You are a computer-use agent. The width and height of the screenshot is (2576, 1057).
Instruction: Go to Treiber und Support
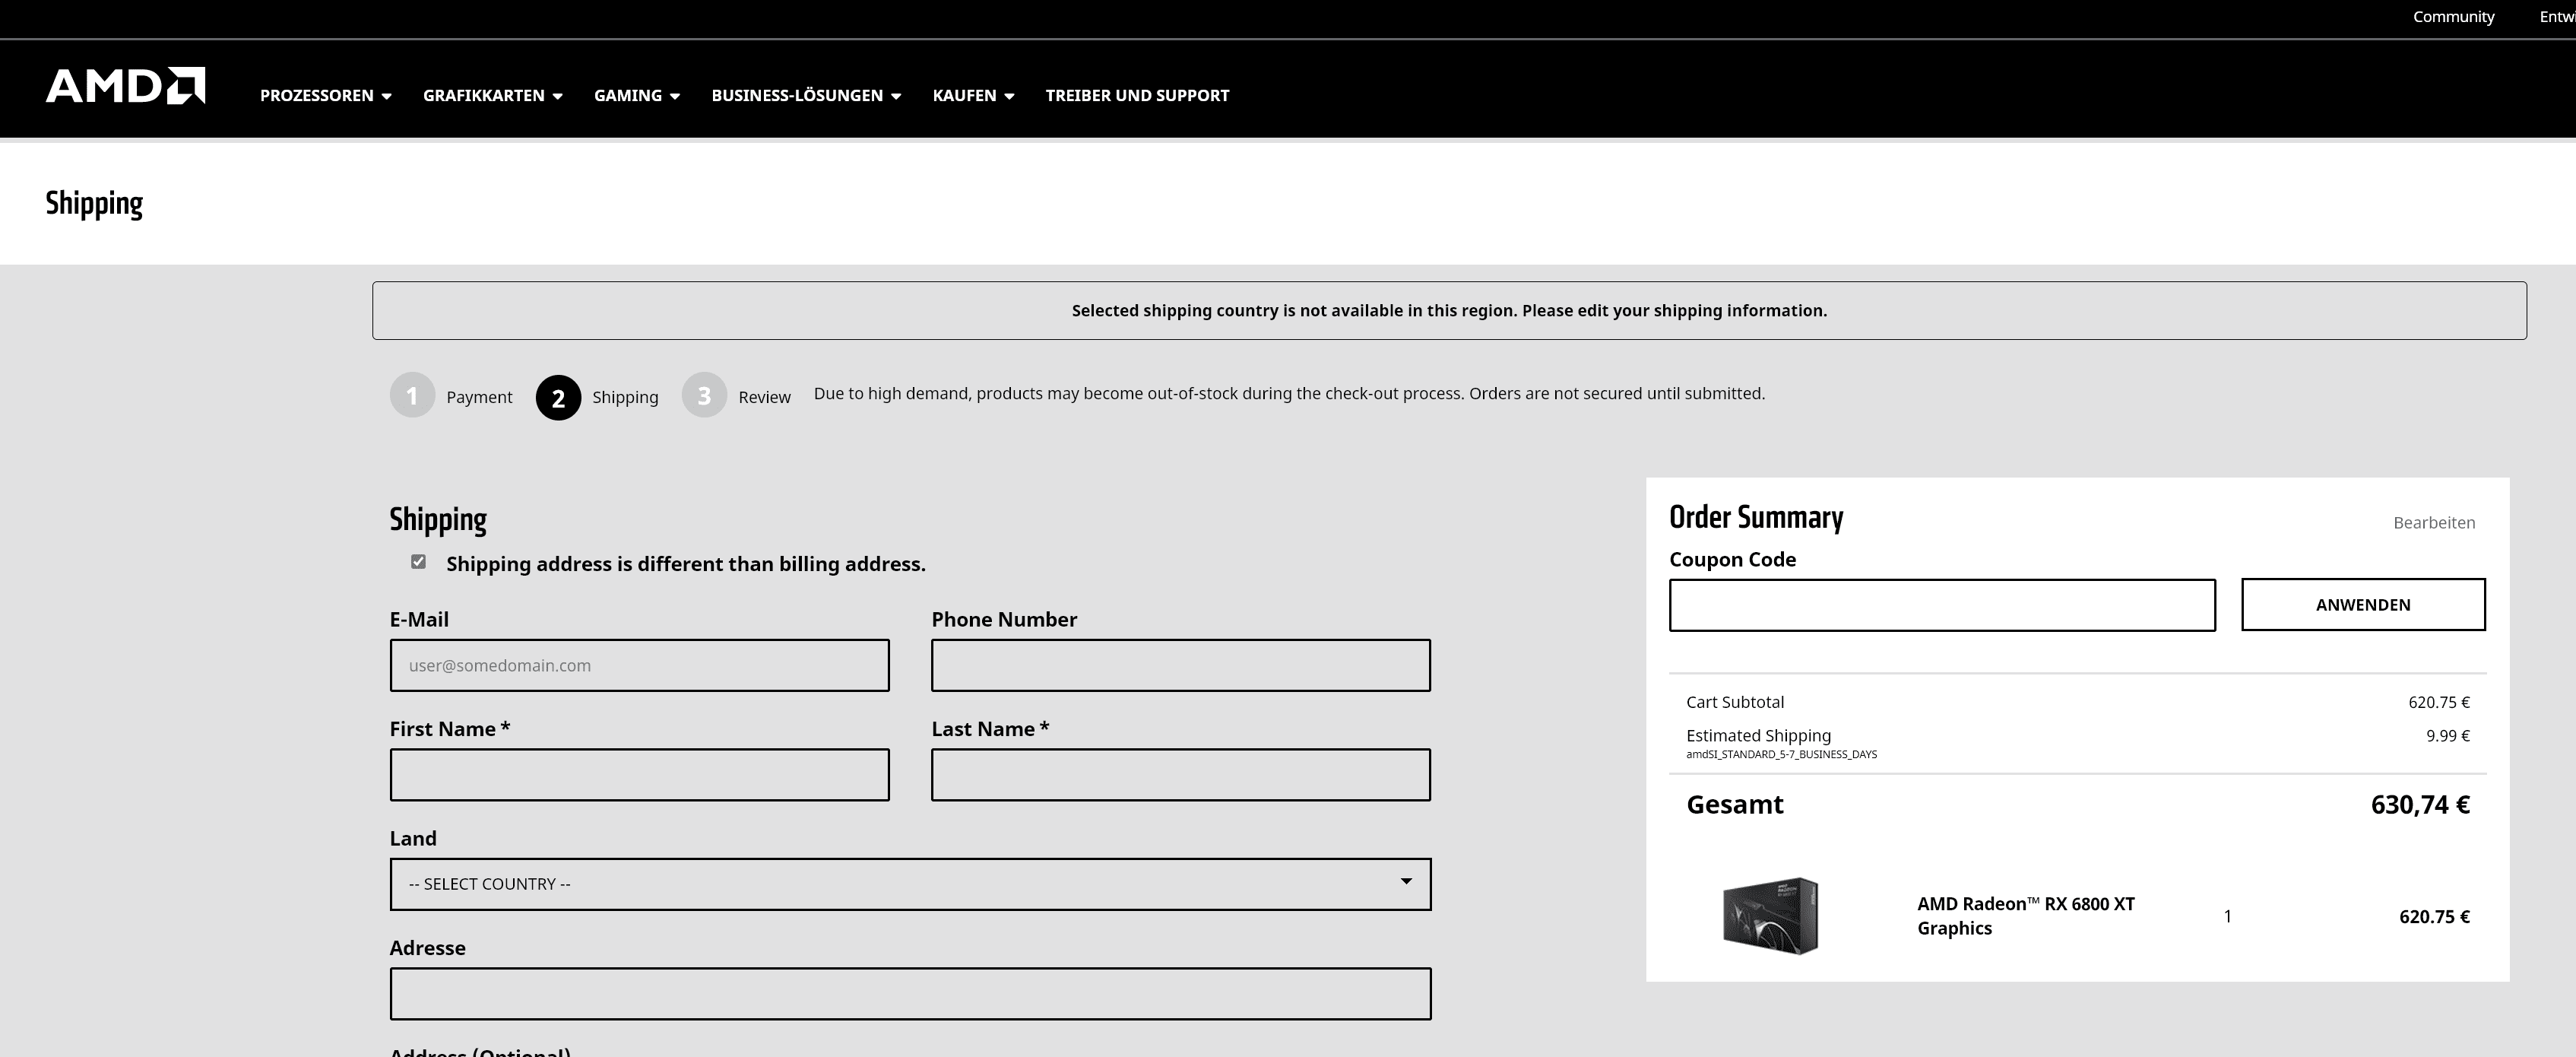coord(1137,96)
